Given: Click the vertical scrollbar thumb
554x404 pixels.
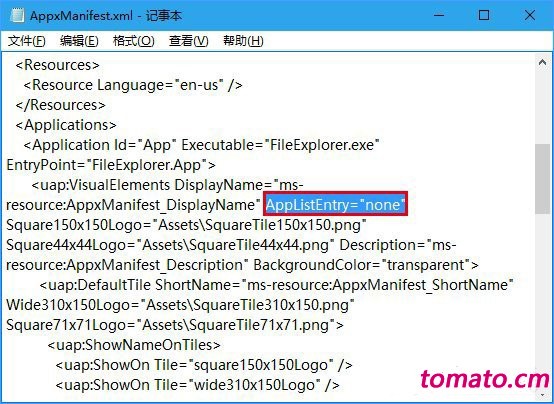Looking at the screenshot, I should point(542,178).
